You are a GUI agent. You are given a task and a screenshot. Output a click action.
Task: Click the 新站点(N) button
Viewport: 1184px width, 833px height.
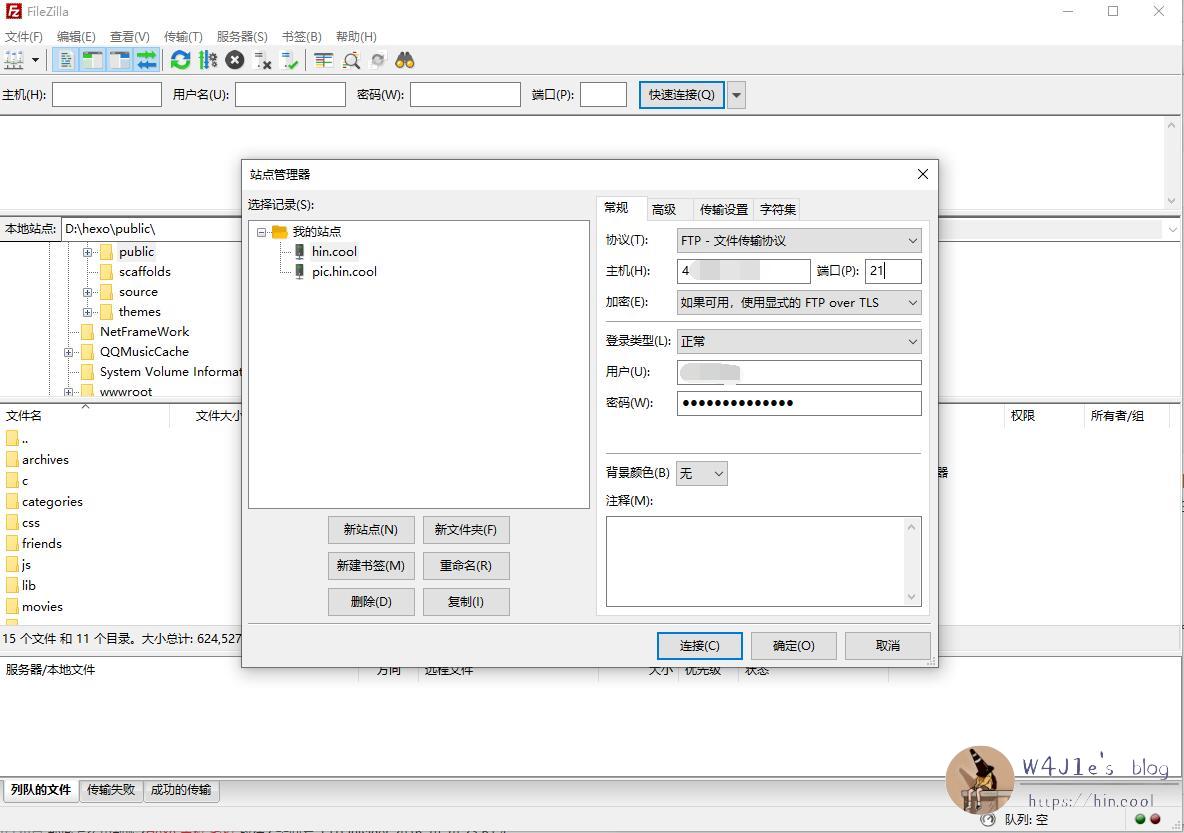(x=370, y=530)
